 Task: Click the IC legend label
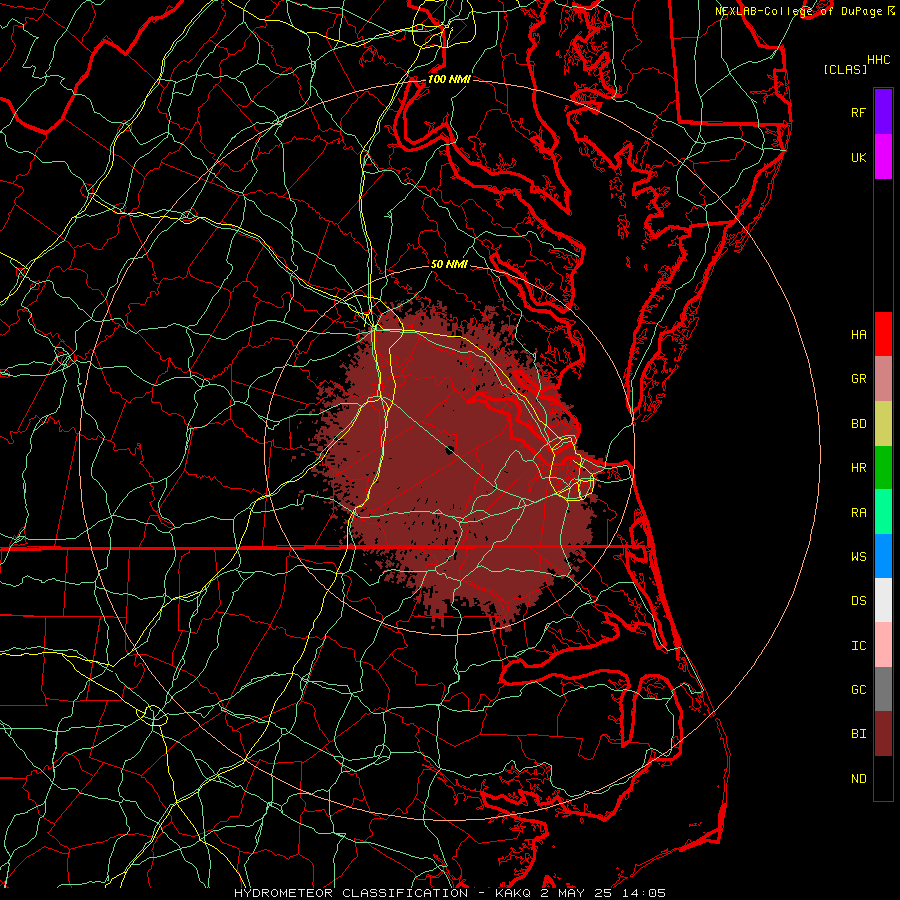[858, 646]
